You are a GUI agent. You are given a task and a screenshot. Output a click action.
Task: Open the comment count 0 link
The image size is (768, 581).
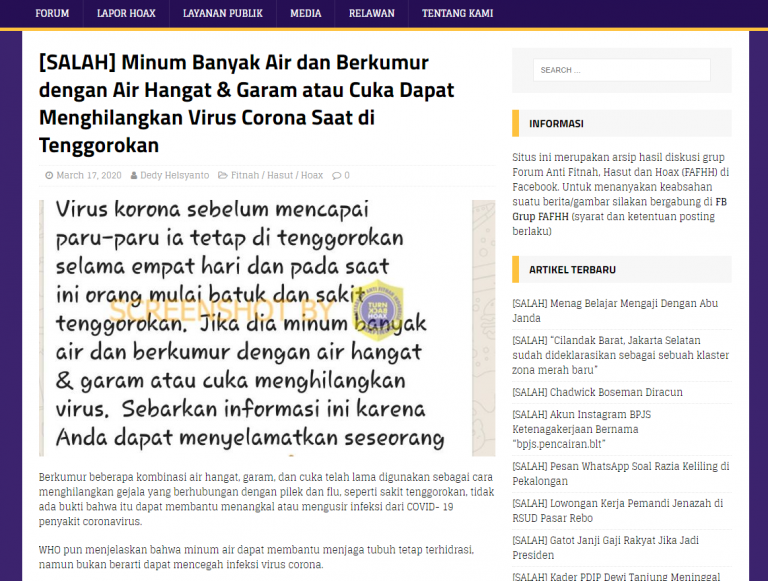coord(347,175)
